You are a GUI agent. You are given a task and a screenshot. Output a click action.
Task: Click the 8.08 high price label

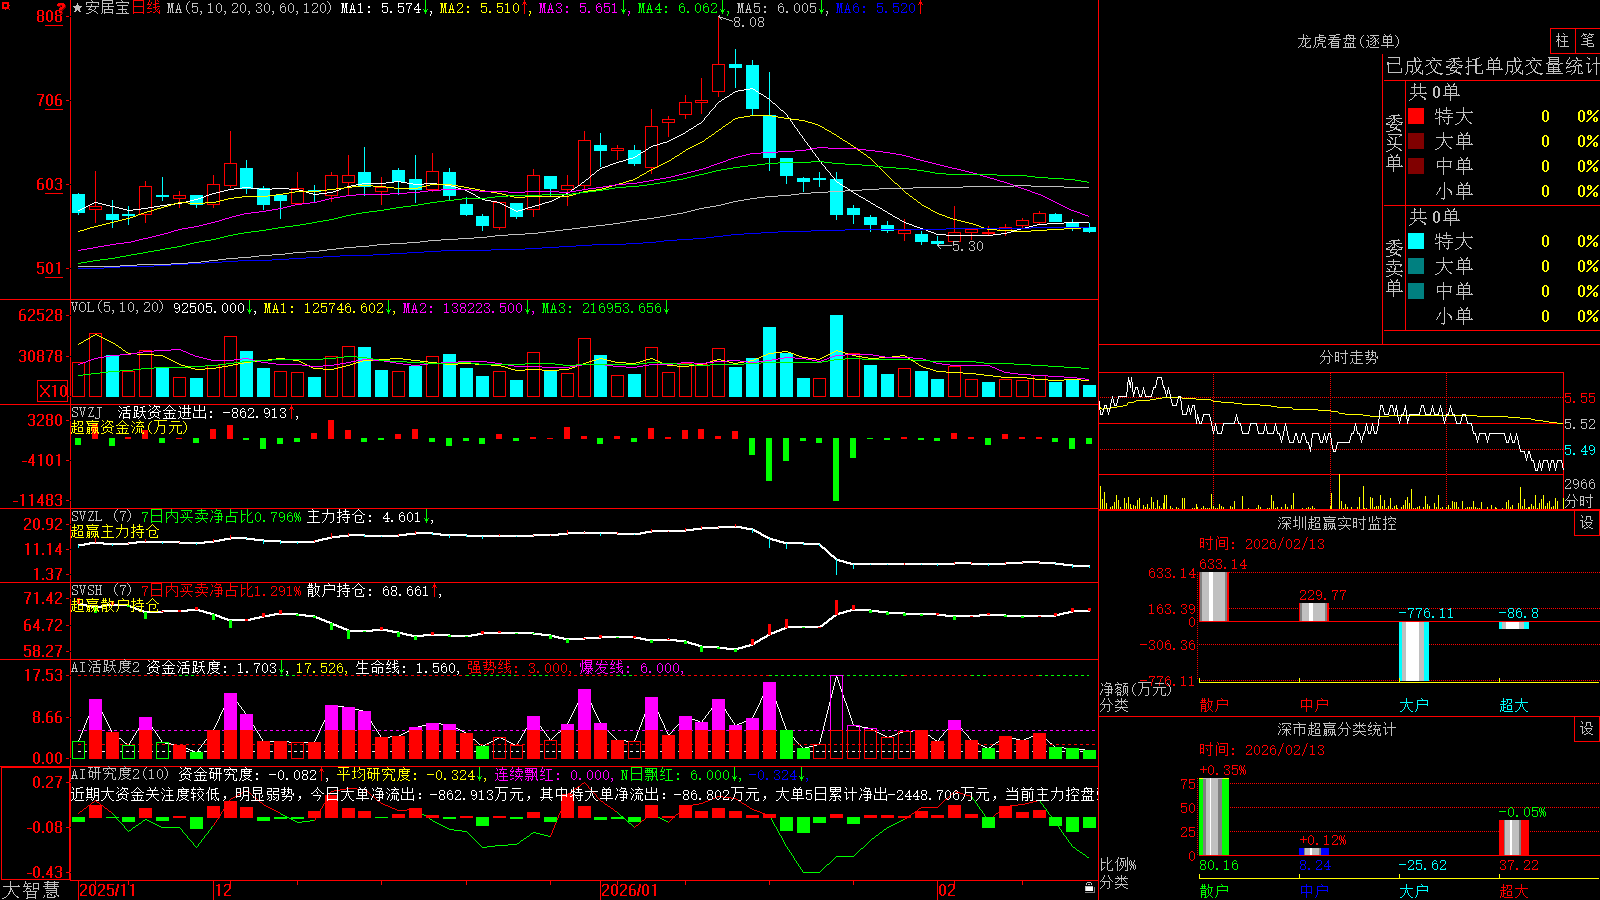click(x=749, y=22)
